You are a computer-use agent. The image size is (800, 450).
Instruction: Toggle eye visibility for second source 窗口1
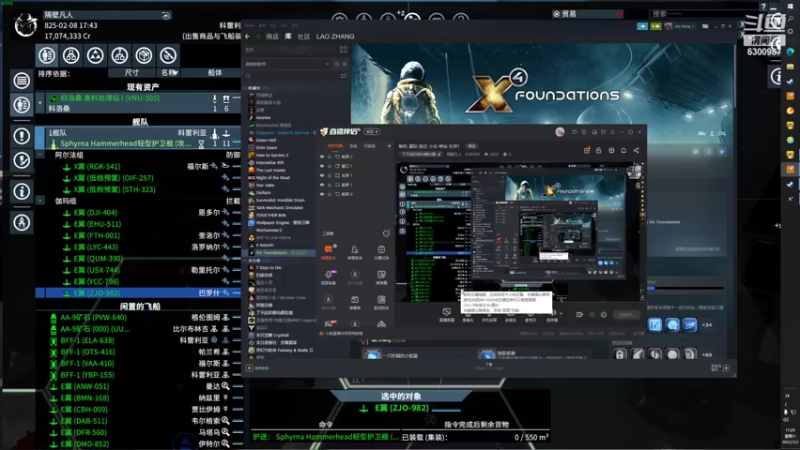coord(322,166)
